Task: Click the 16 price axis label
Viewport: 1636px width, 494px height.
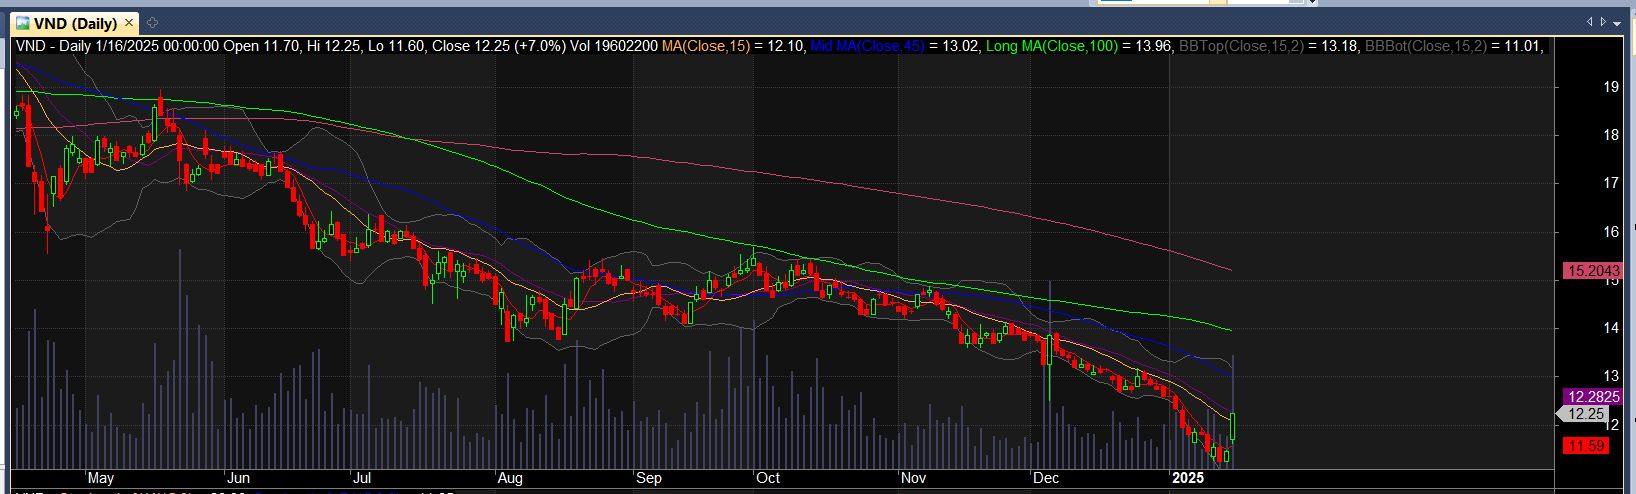Action: (x=1611, y=232)
